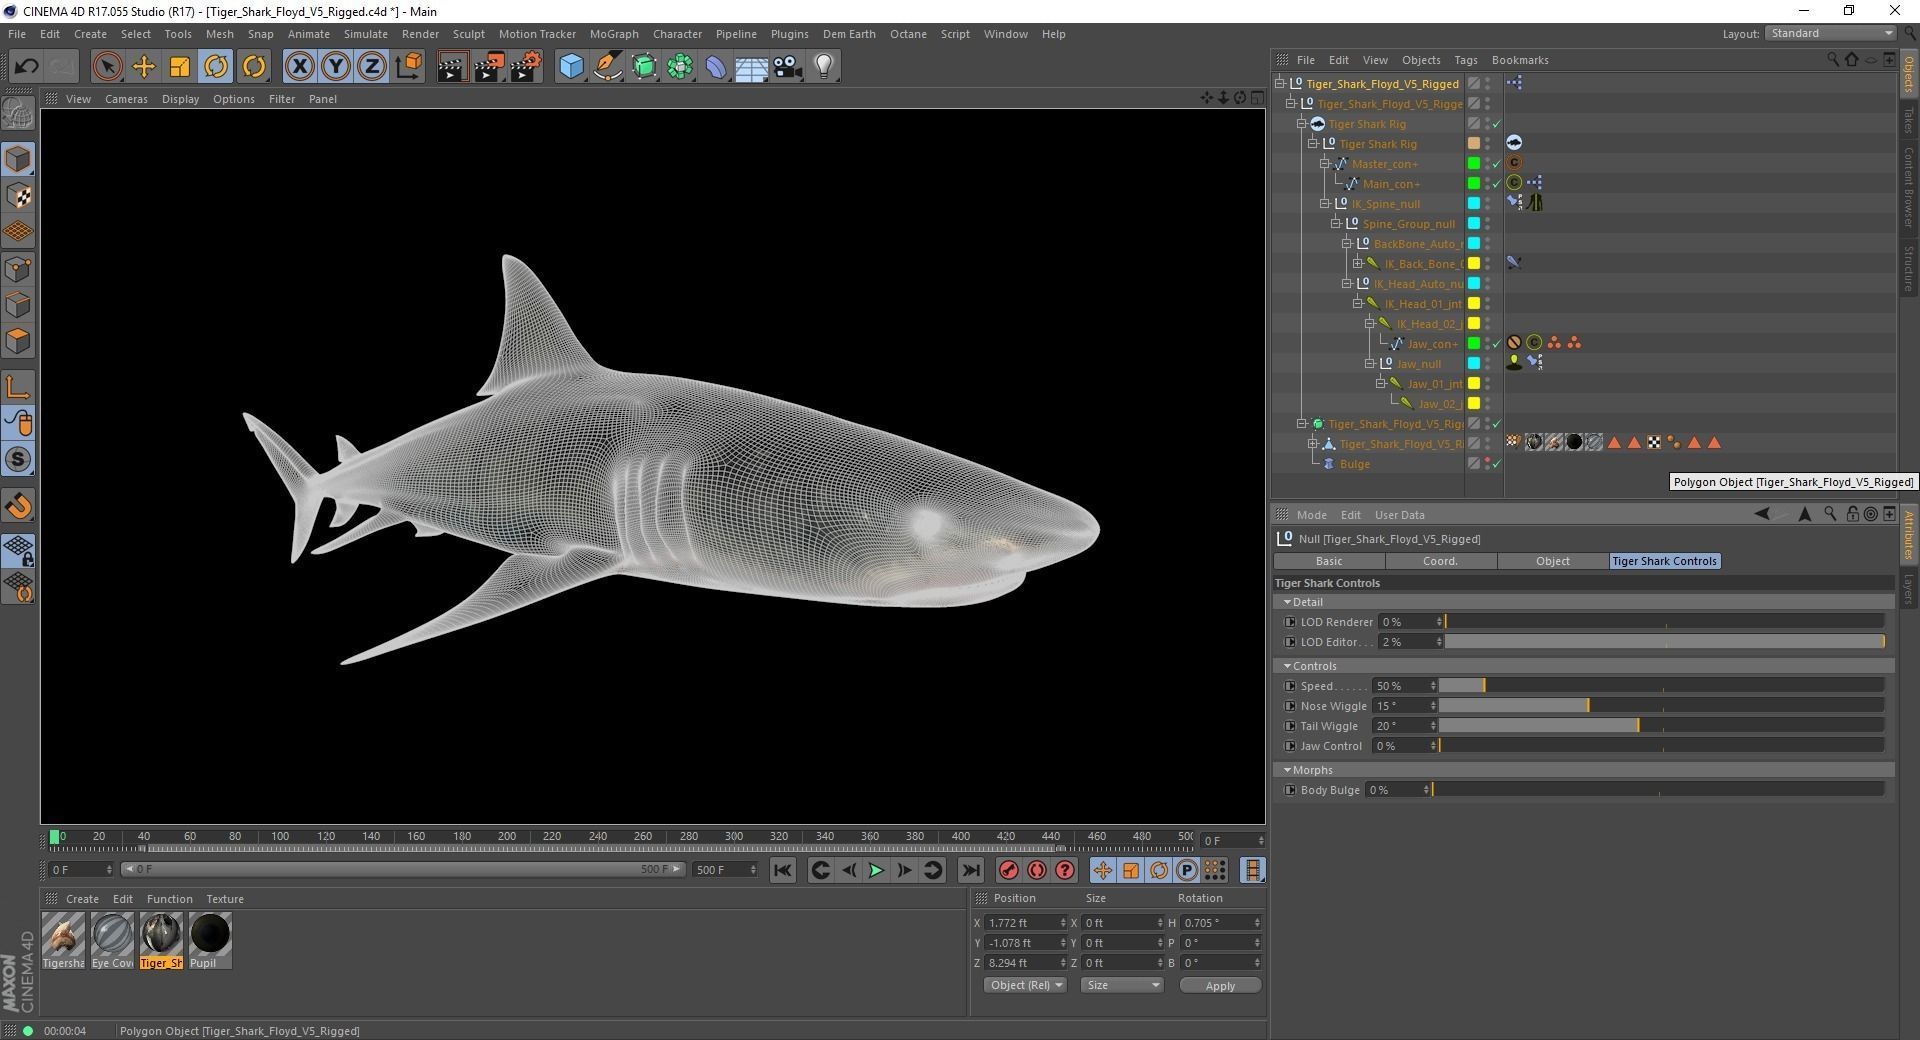Image resolution: width=1920 pixels, height=1040 pixels.
Task: Open keyframe selection question-mark icon
Action: 1065,870
